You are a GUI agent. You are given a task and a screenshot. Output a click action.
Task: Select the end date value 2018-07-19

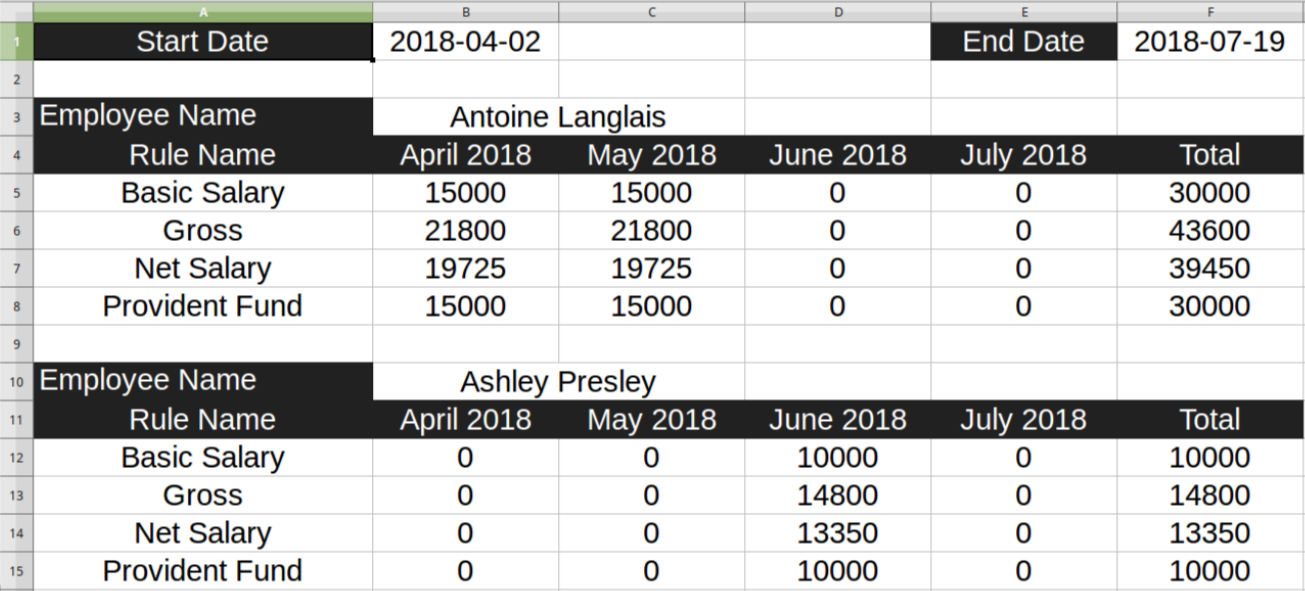[1211, 42]
